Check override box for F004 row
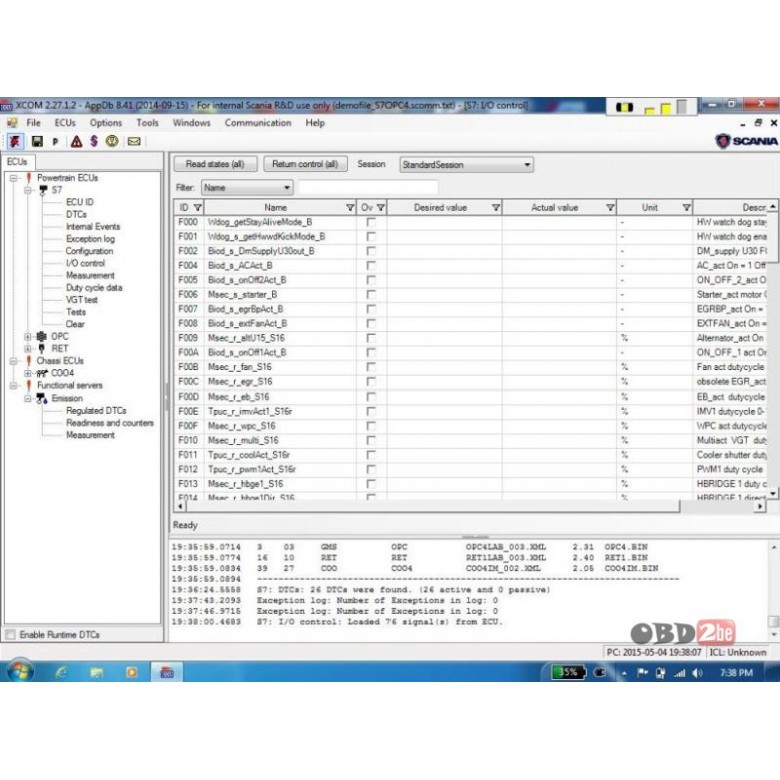Viewport: 780px width, 780px height. tap(371, 266)
